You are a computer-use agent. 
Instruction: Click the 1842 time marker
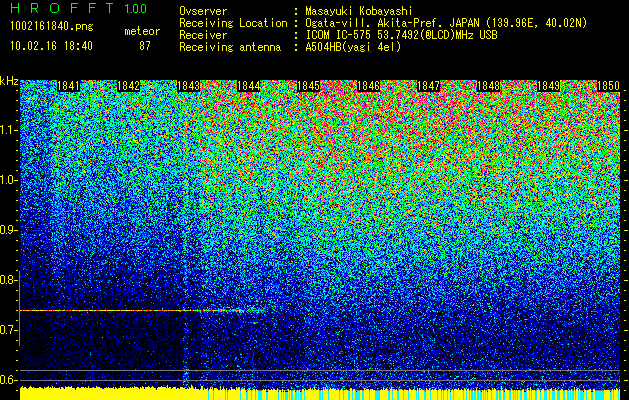[x=128, y=86]
